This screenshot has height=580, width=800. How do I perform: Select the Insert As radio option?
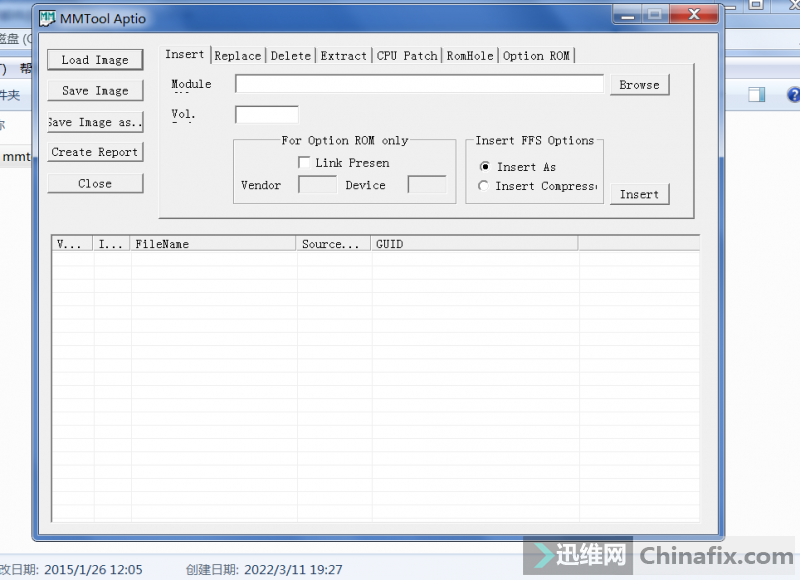click(x=484, y=166)
